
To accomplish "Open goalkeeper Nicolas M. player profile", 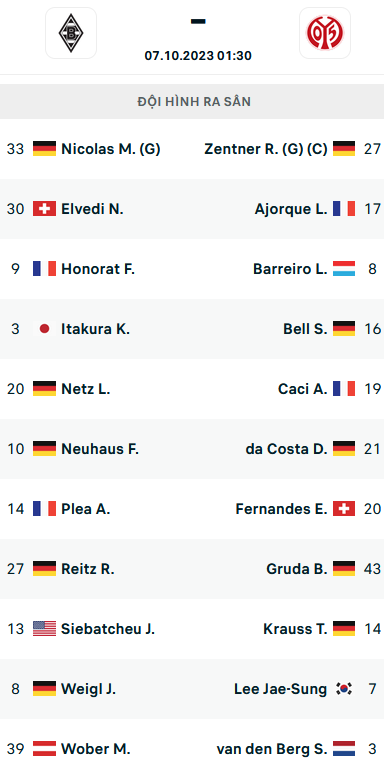I will coord(111,149).
